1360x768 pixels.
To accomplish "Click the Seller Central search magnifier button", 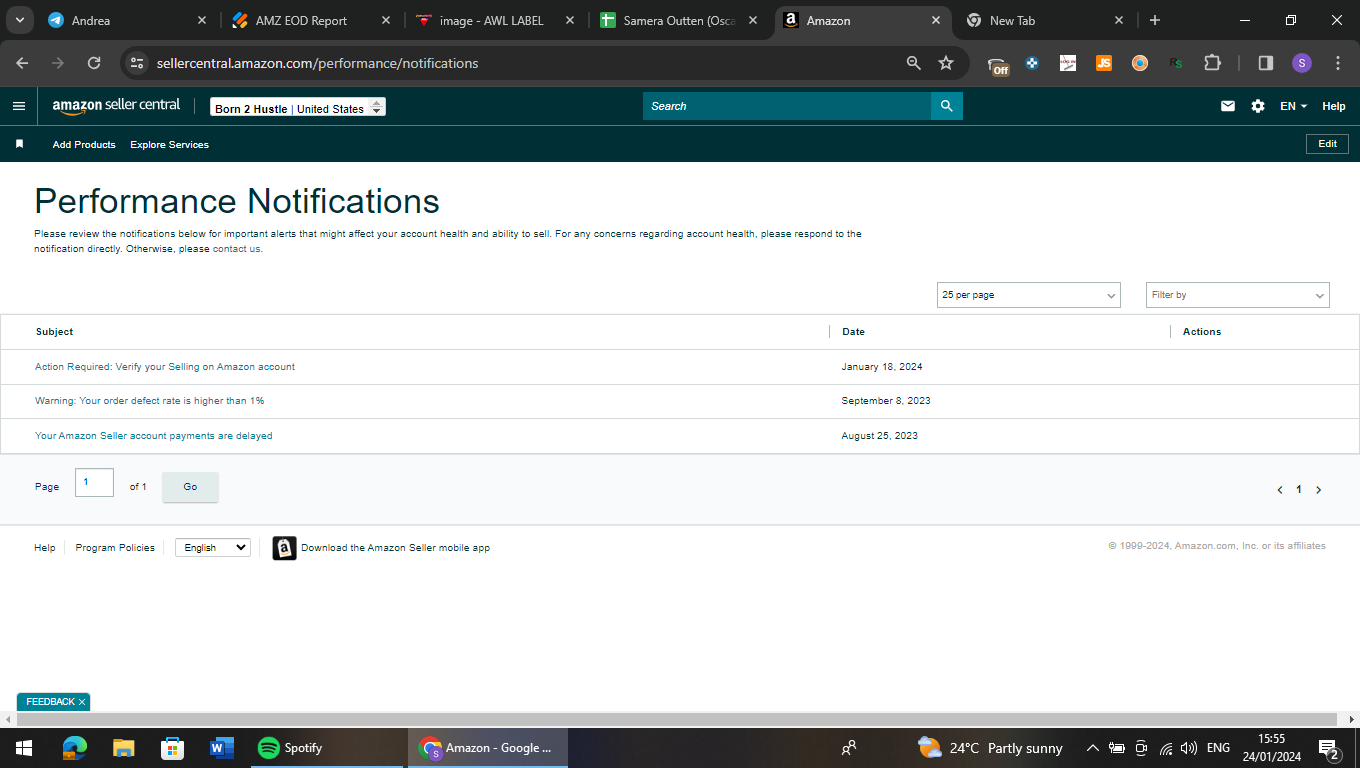I will pyautogui.click(x=946, y=106).
